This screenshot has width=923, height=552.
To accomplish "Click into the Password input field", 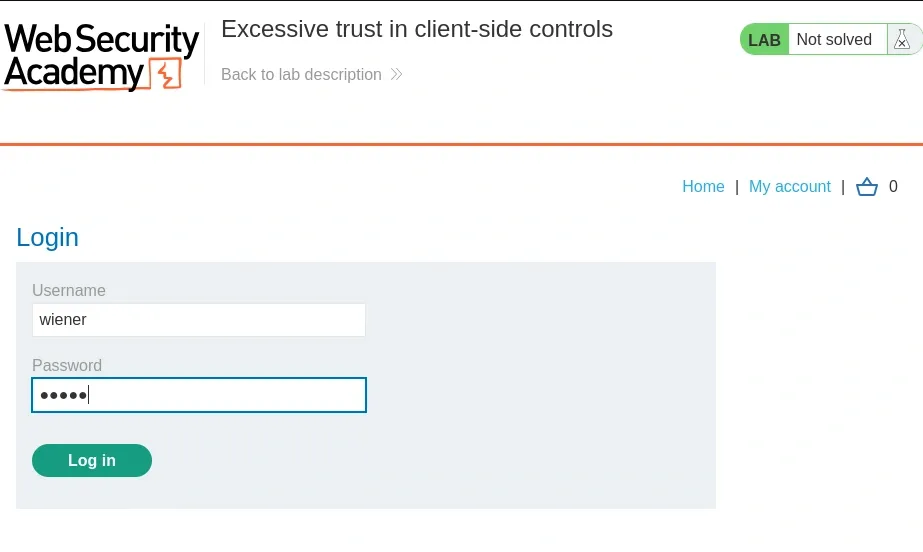I will 198,395.
